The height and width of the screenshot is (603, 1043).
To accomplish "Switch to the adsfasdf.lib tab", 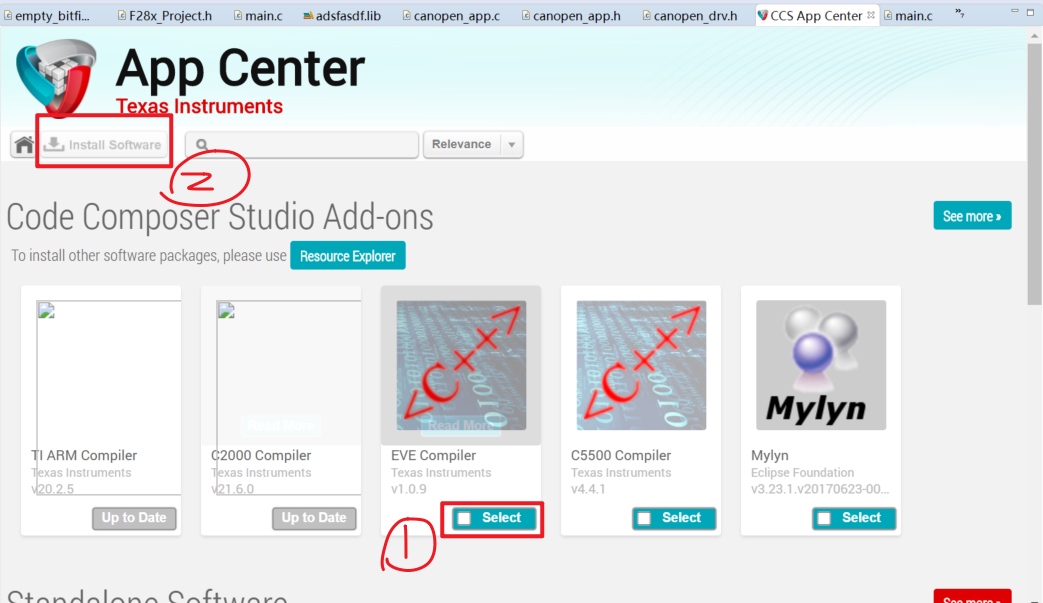I will tap(342, 15).
